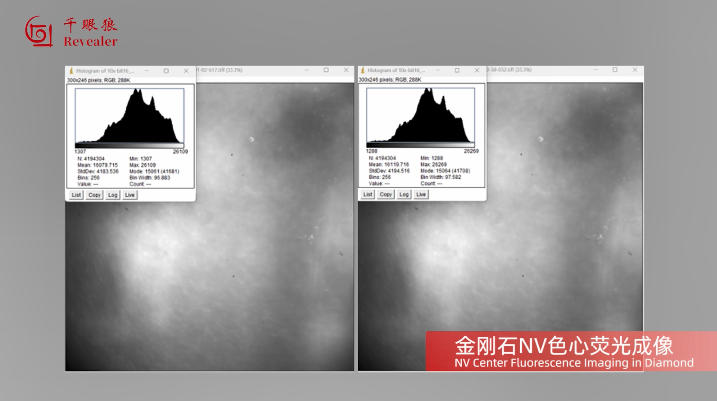Maximize the histogram window showing Max 26109
This screenshot has width=717, height=401.
tap(166, 71)
